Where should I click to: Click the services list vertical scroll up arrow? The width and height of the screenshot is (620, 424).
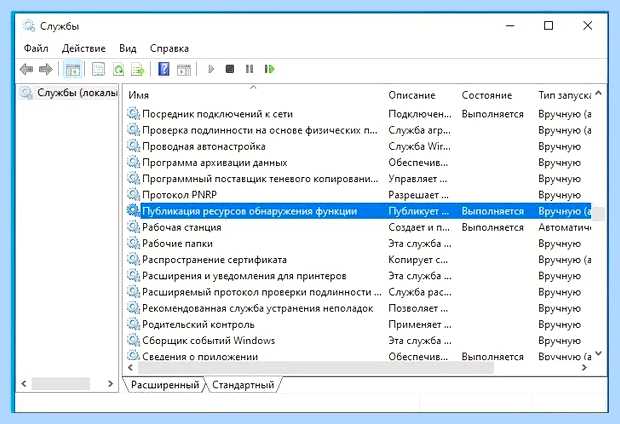[599, 93]
